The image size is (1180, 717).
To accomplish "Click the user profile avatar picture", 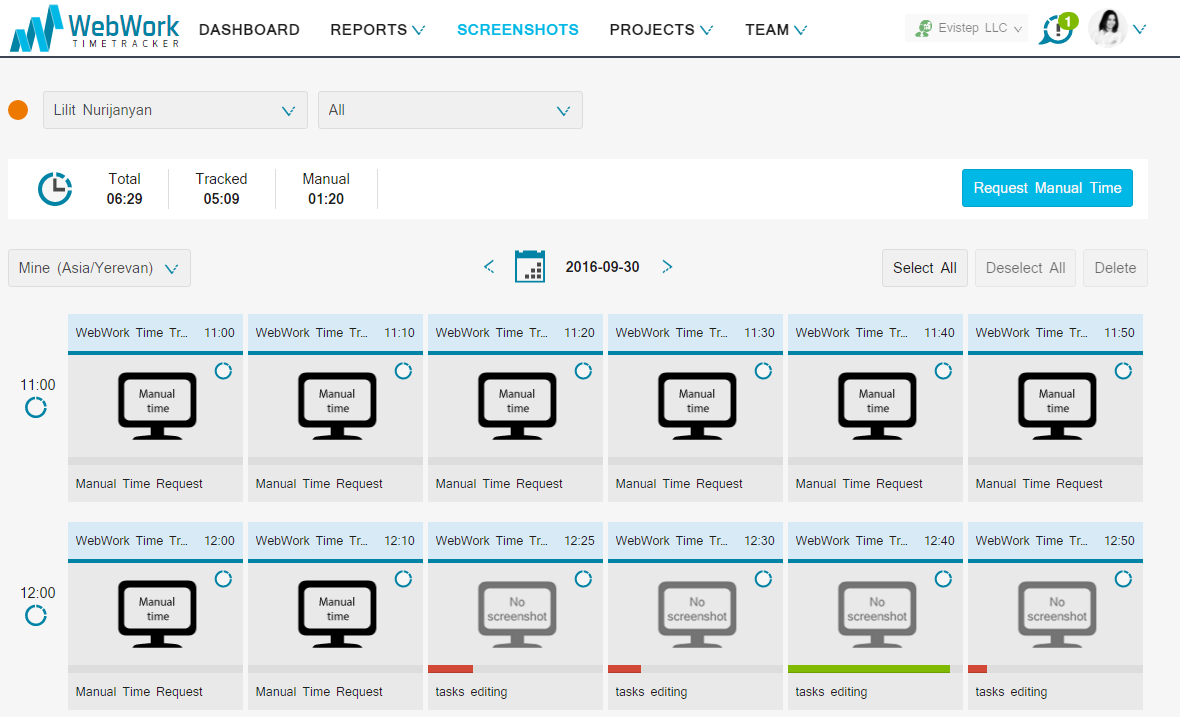I will coord(1107,29).
